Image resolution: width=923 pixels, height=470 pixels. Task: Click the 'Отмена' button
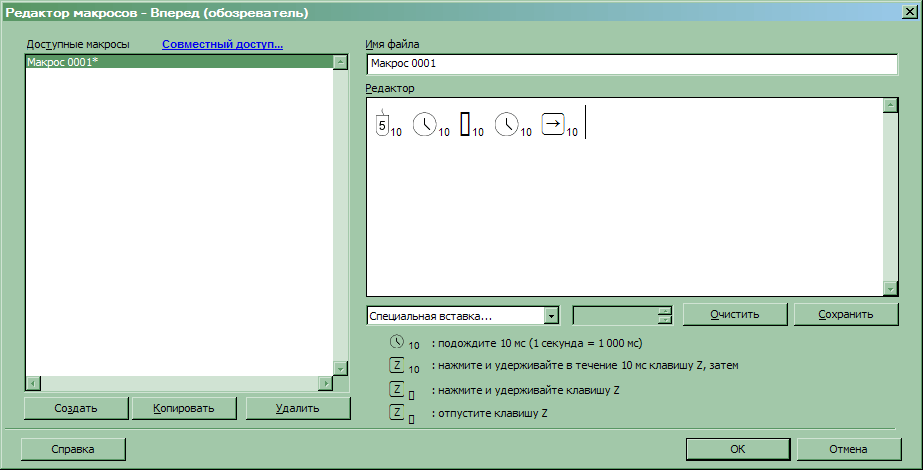[849, 449]
